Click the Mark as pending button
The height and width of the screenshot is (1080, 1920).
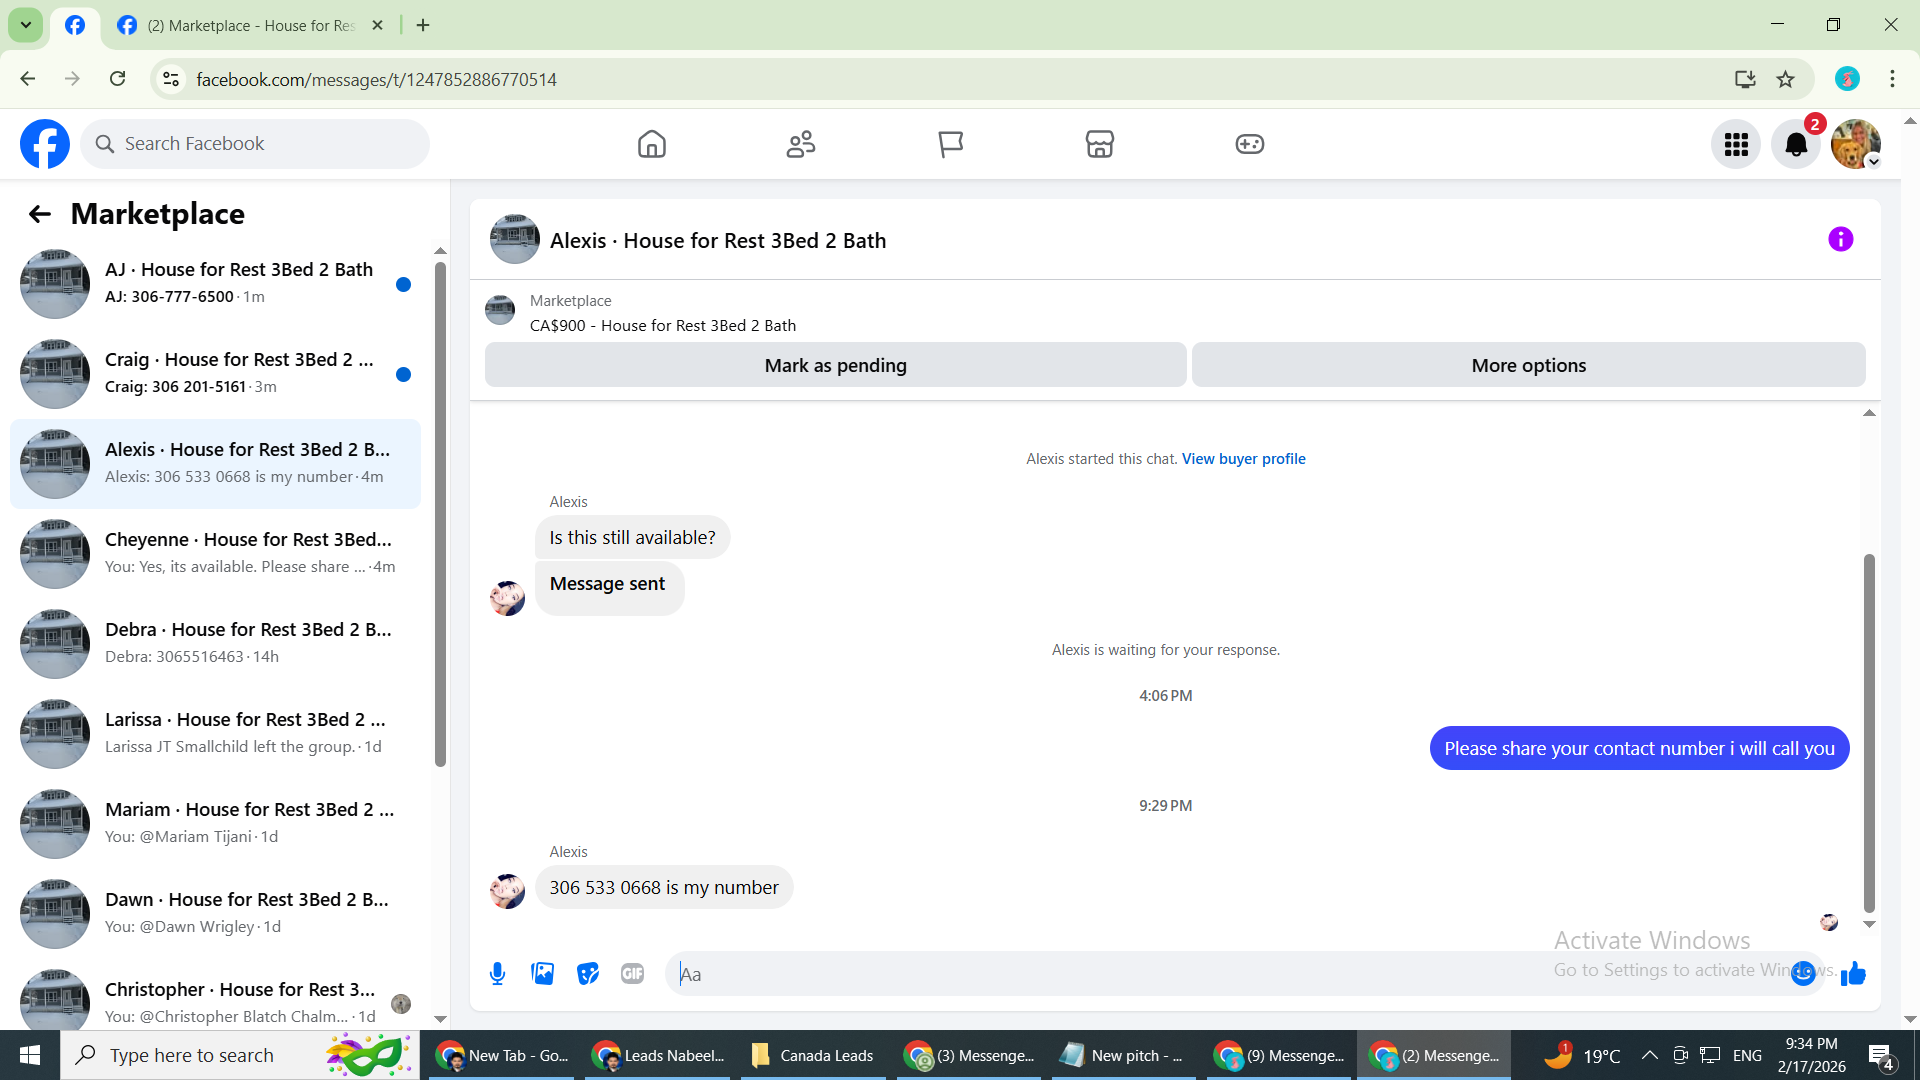click(x=835, y=366)
